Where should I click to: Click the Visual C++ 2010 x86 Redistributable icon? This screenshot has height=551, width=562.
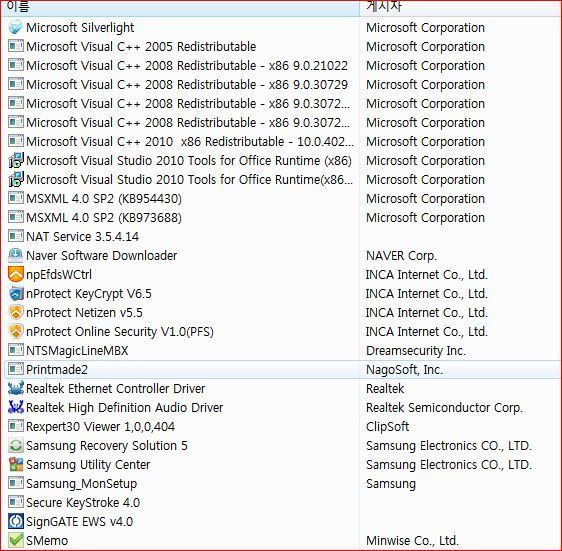coord(16,141)
